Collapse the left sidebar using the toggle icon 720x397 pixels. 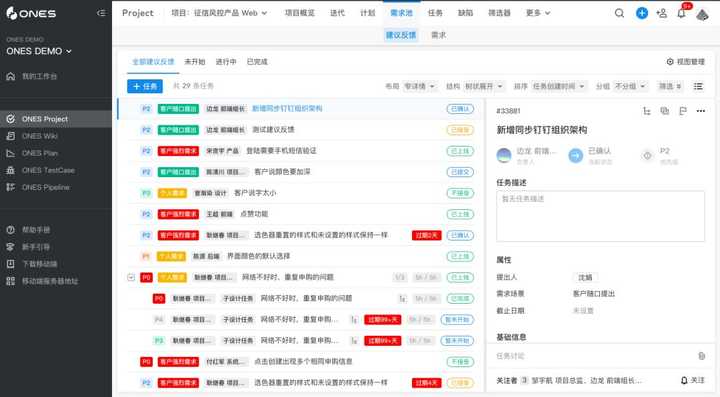(x=101, y=13)
